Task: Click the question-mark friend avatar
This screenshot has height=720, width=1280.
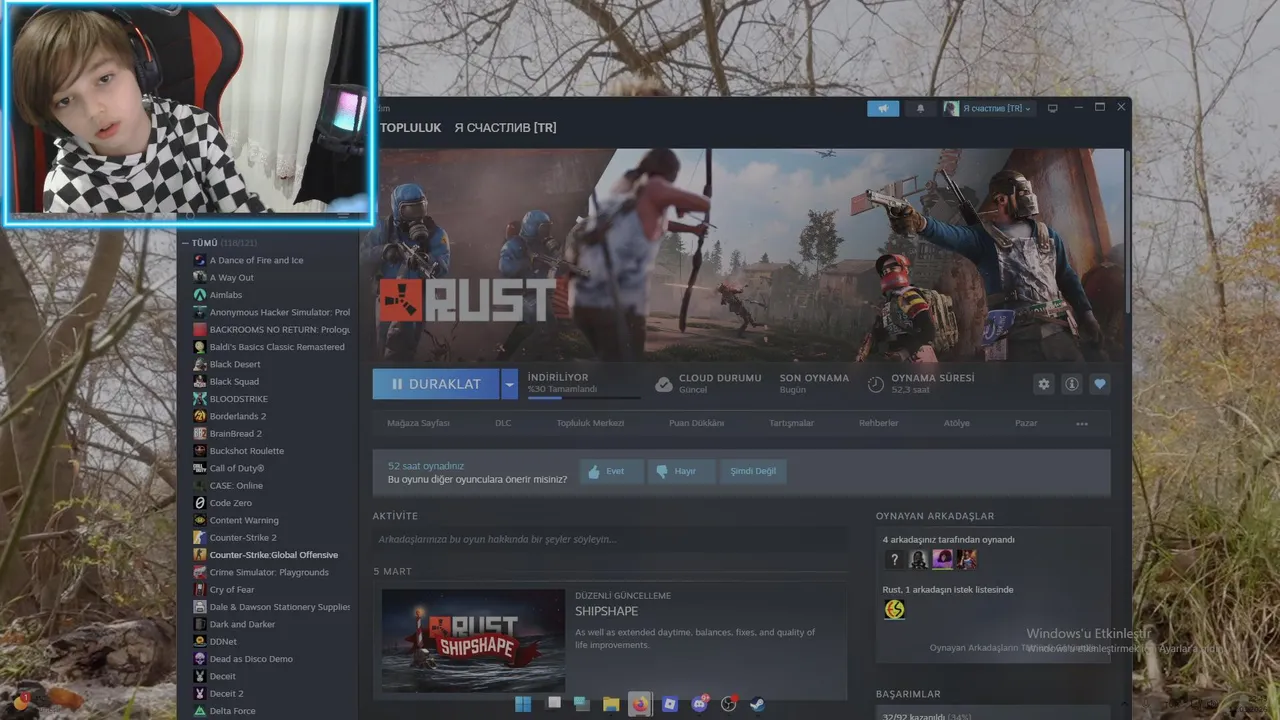Action: [x=894, y=559]
